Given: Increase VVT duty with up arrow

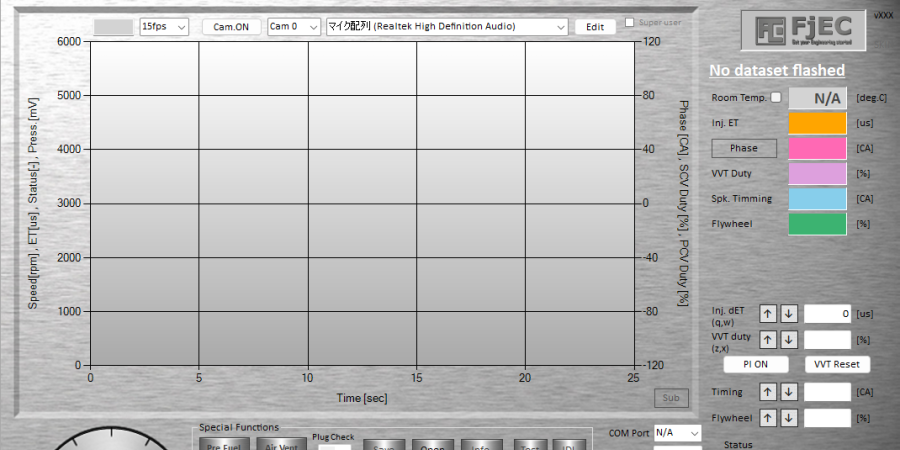Looking at the screenshot, I should coord(768,340).
